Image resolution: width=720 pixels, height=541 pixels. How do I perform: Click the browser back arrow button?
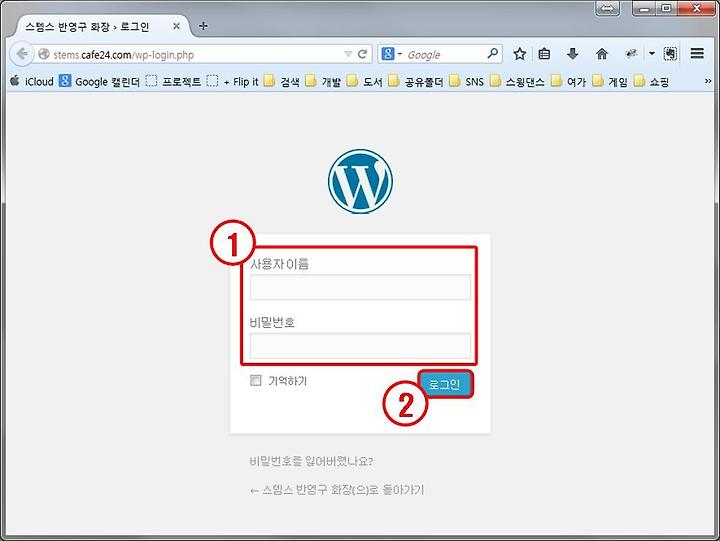21,54
